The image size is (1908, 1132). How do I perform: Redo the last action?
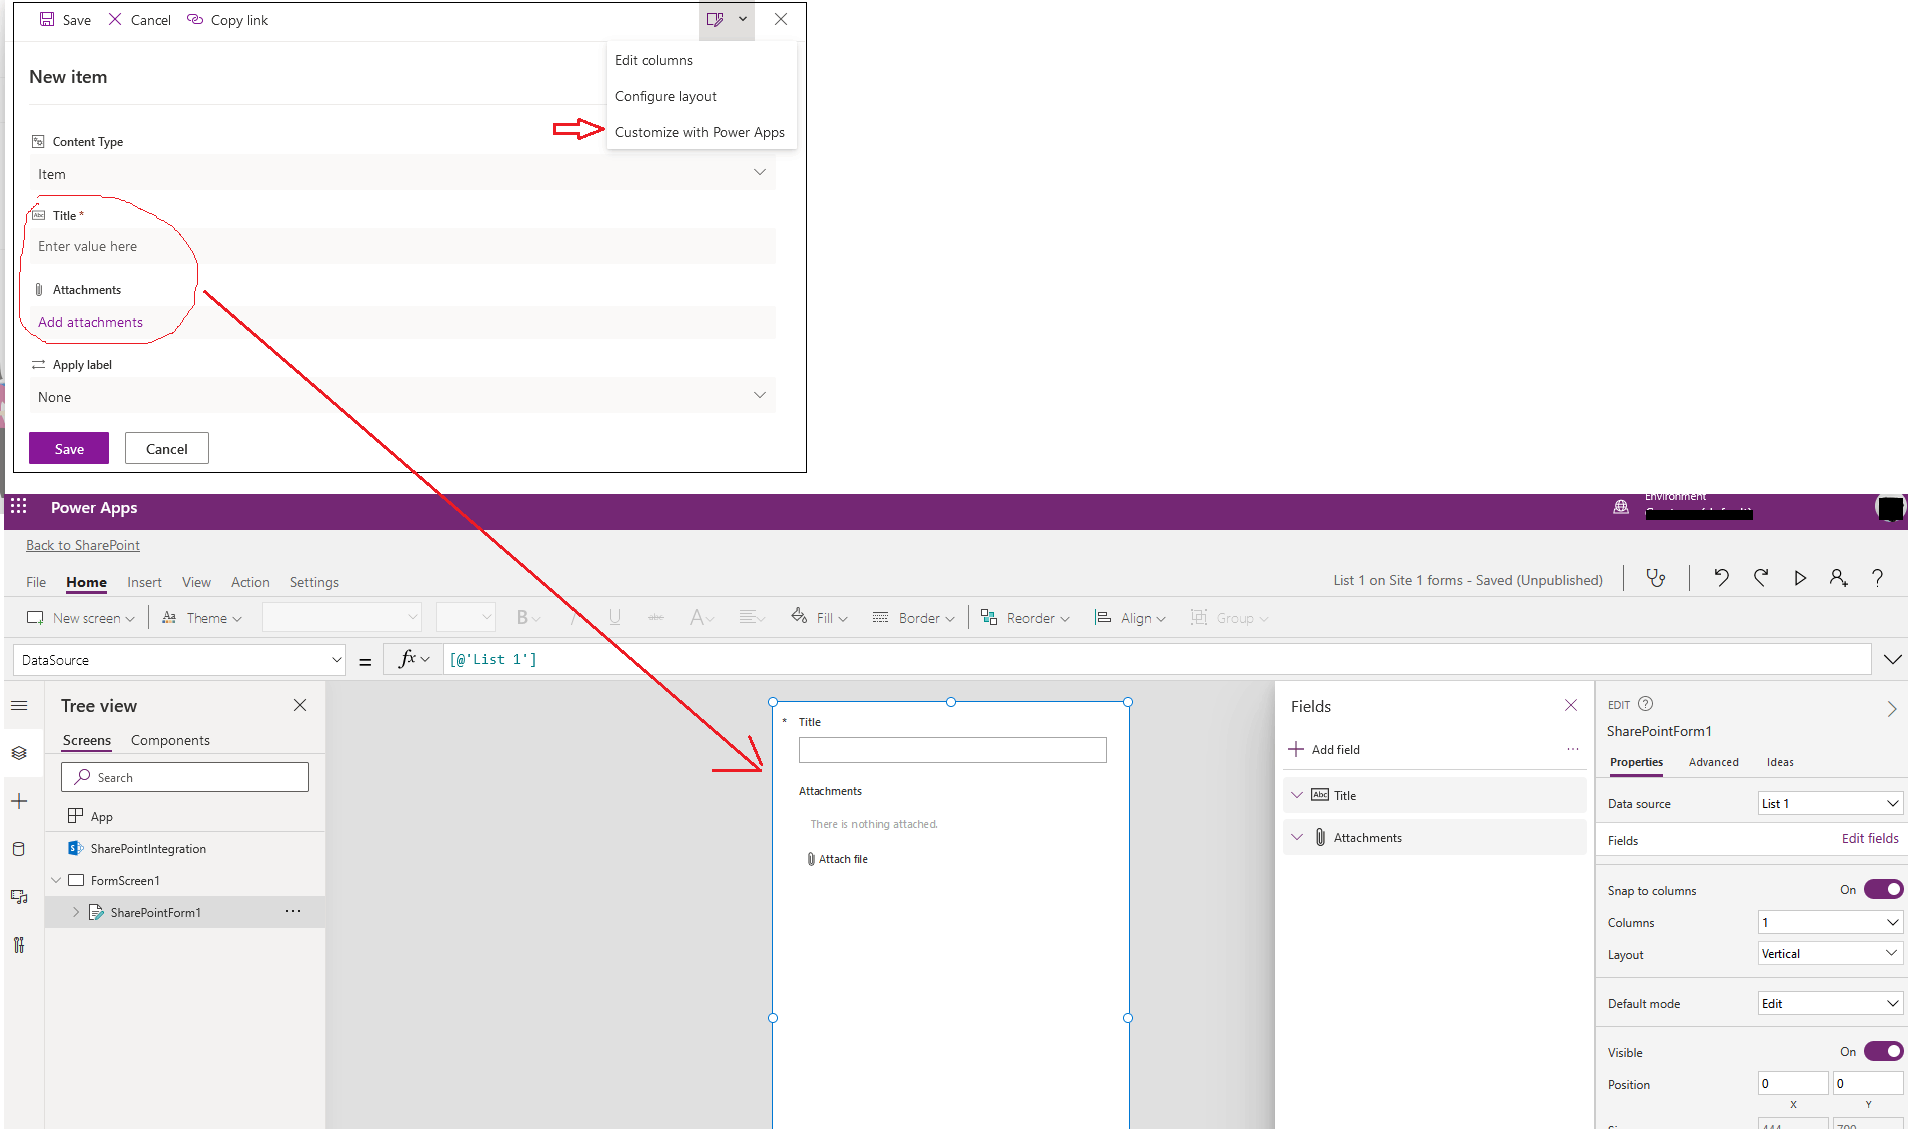click(1760, 578)
